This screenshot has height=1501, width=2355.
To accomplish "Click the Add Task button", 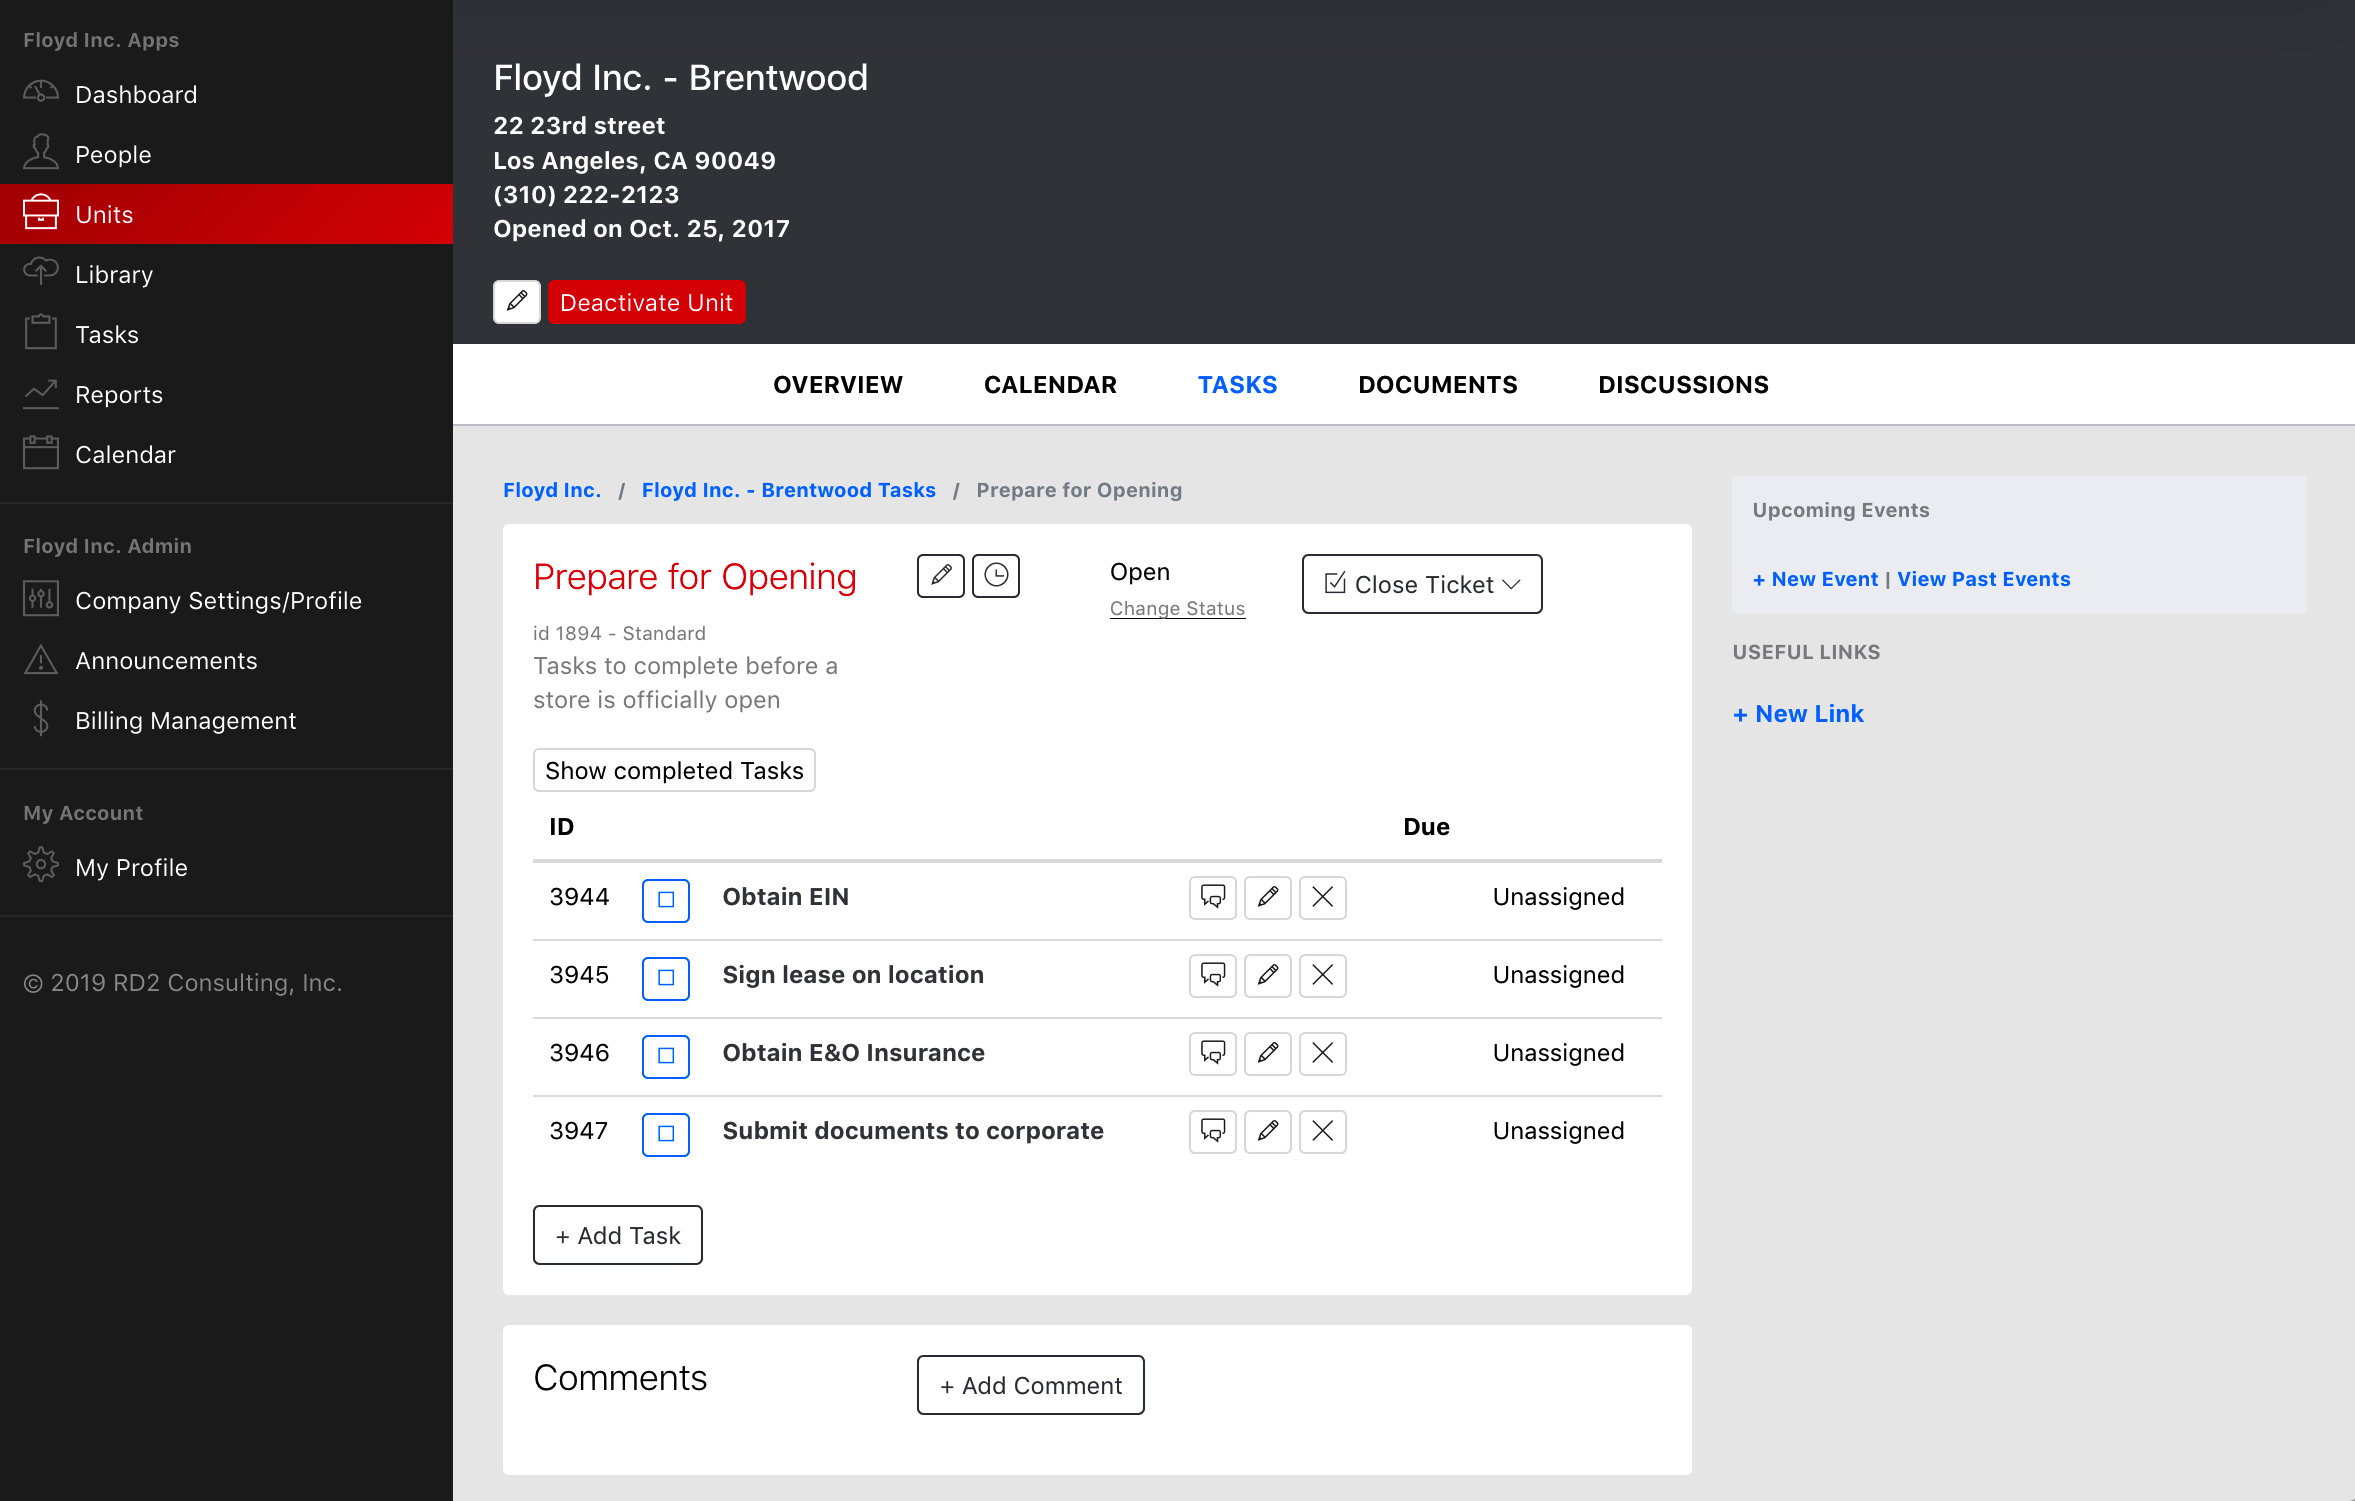I will (618, 1235).
